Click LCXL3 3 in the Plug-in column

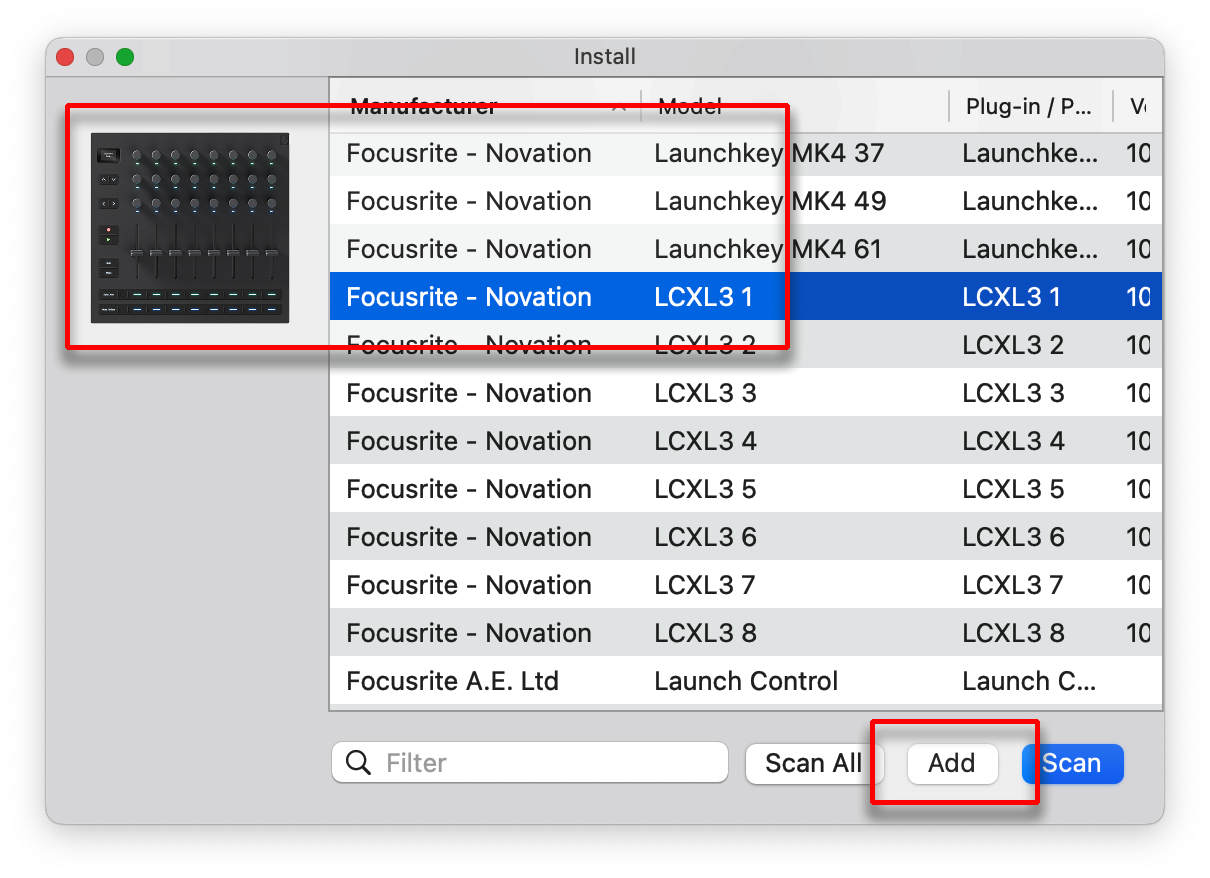pyautogui.click(x=1012, y=393)
